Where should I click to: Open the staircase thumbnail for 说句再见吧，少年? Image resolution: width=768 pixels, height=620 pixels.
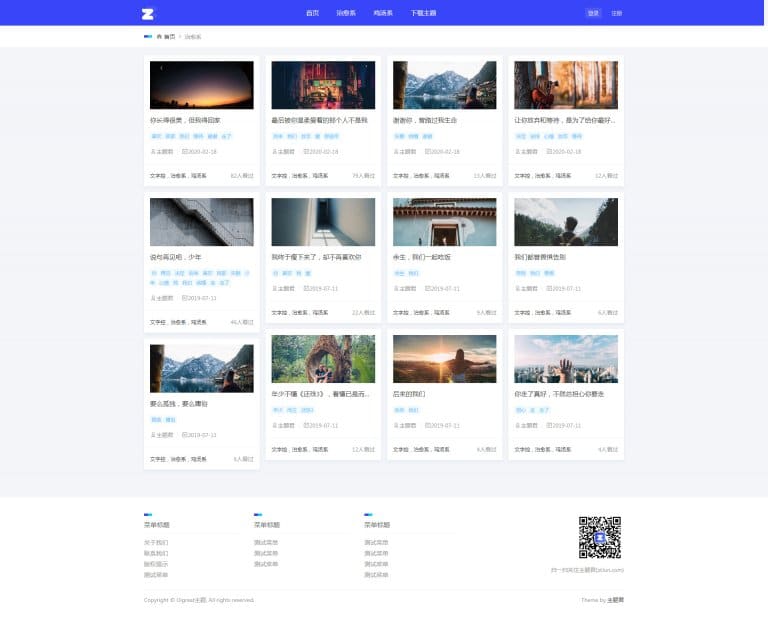[x=201, y=222]
